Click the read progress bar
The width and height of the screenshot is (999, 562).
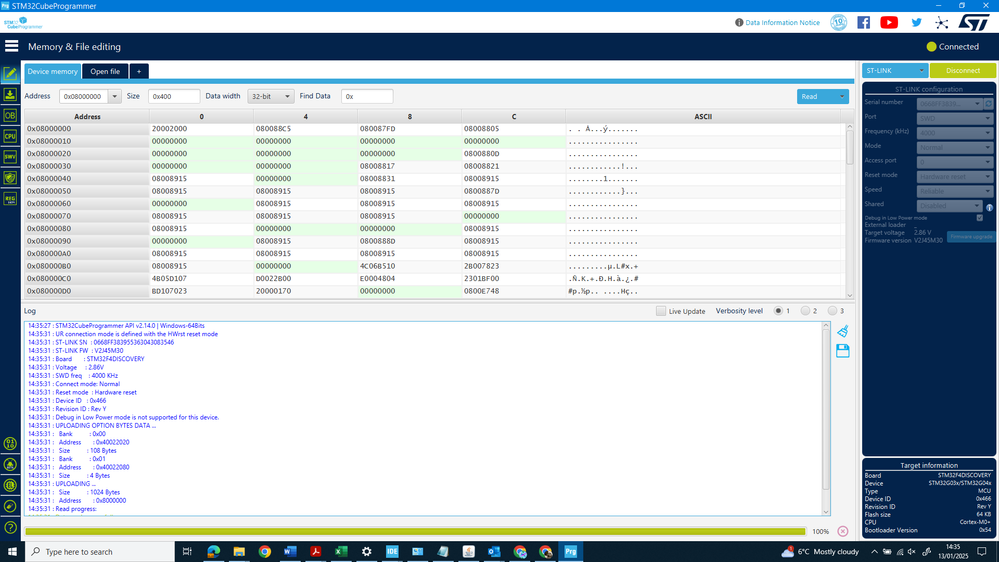point(415,531)
